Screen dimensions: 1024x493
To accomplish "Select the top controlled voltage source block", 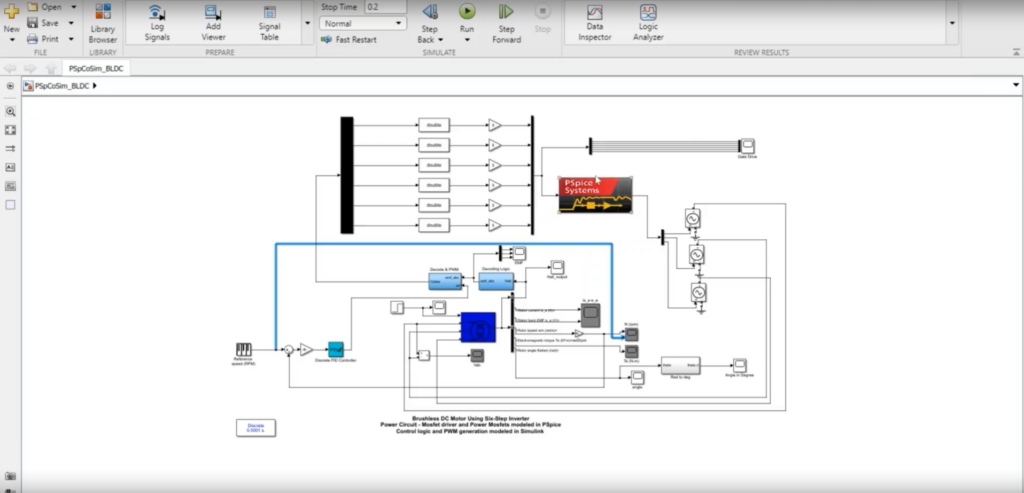I will click(693, 218).
